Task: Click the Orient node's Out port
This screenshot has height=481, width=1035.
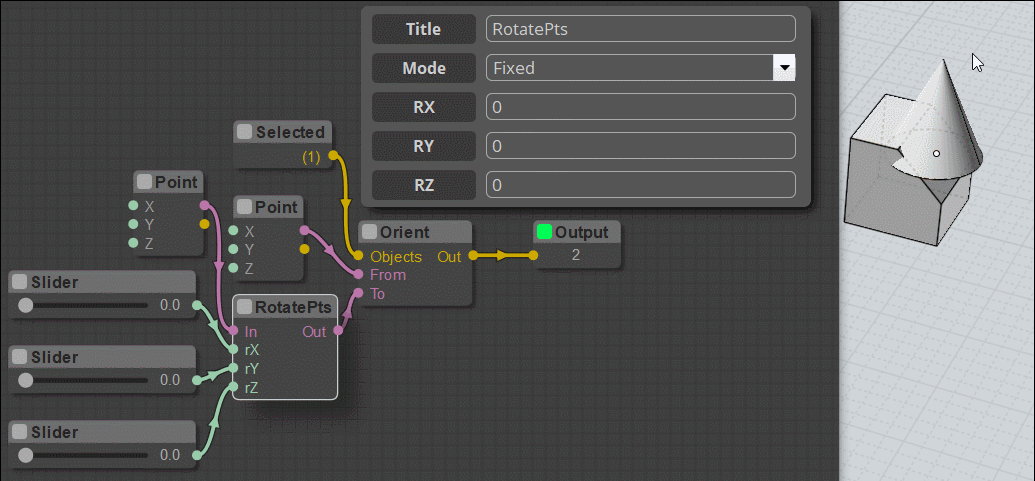Action: (473, 255)
